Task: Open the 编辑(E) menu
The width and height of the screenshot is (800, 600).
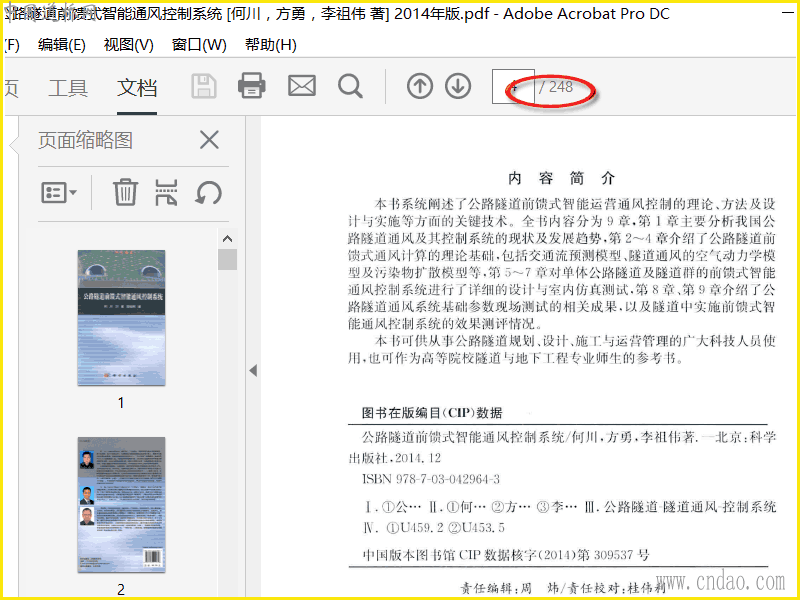Action: point(62,45)
